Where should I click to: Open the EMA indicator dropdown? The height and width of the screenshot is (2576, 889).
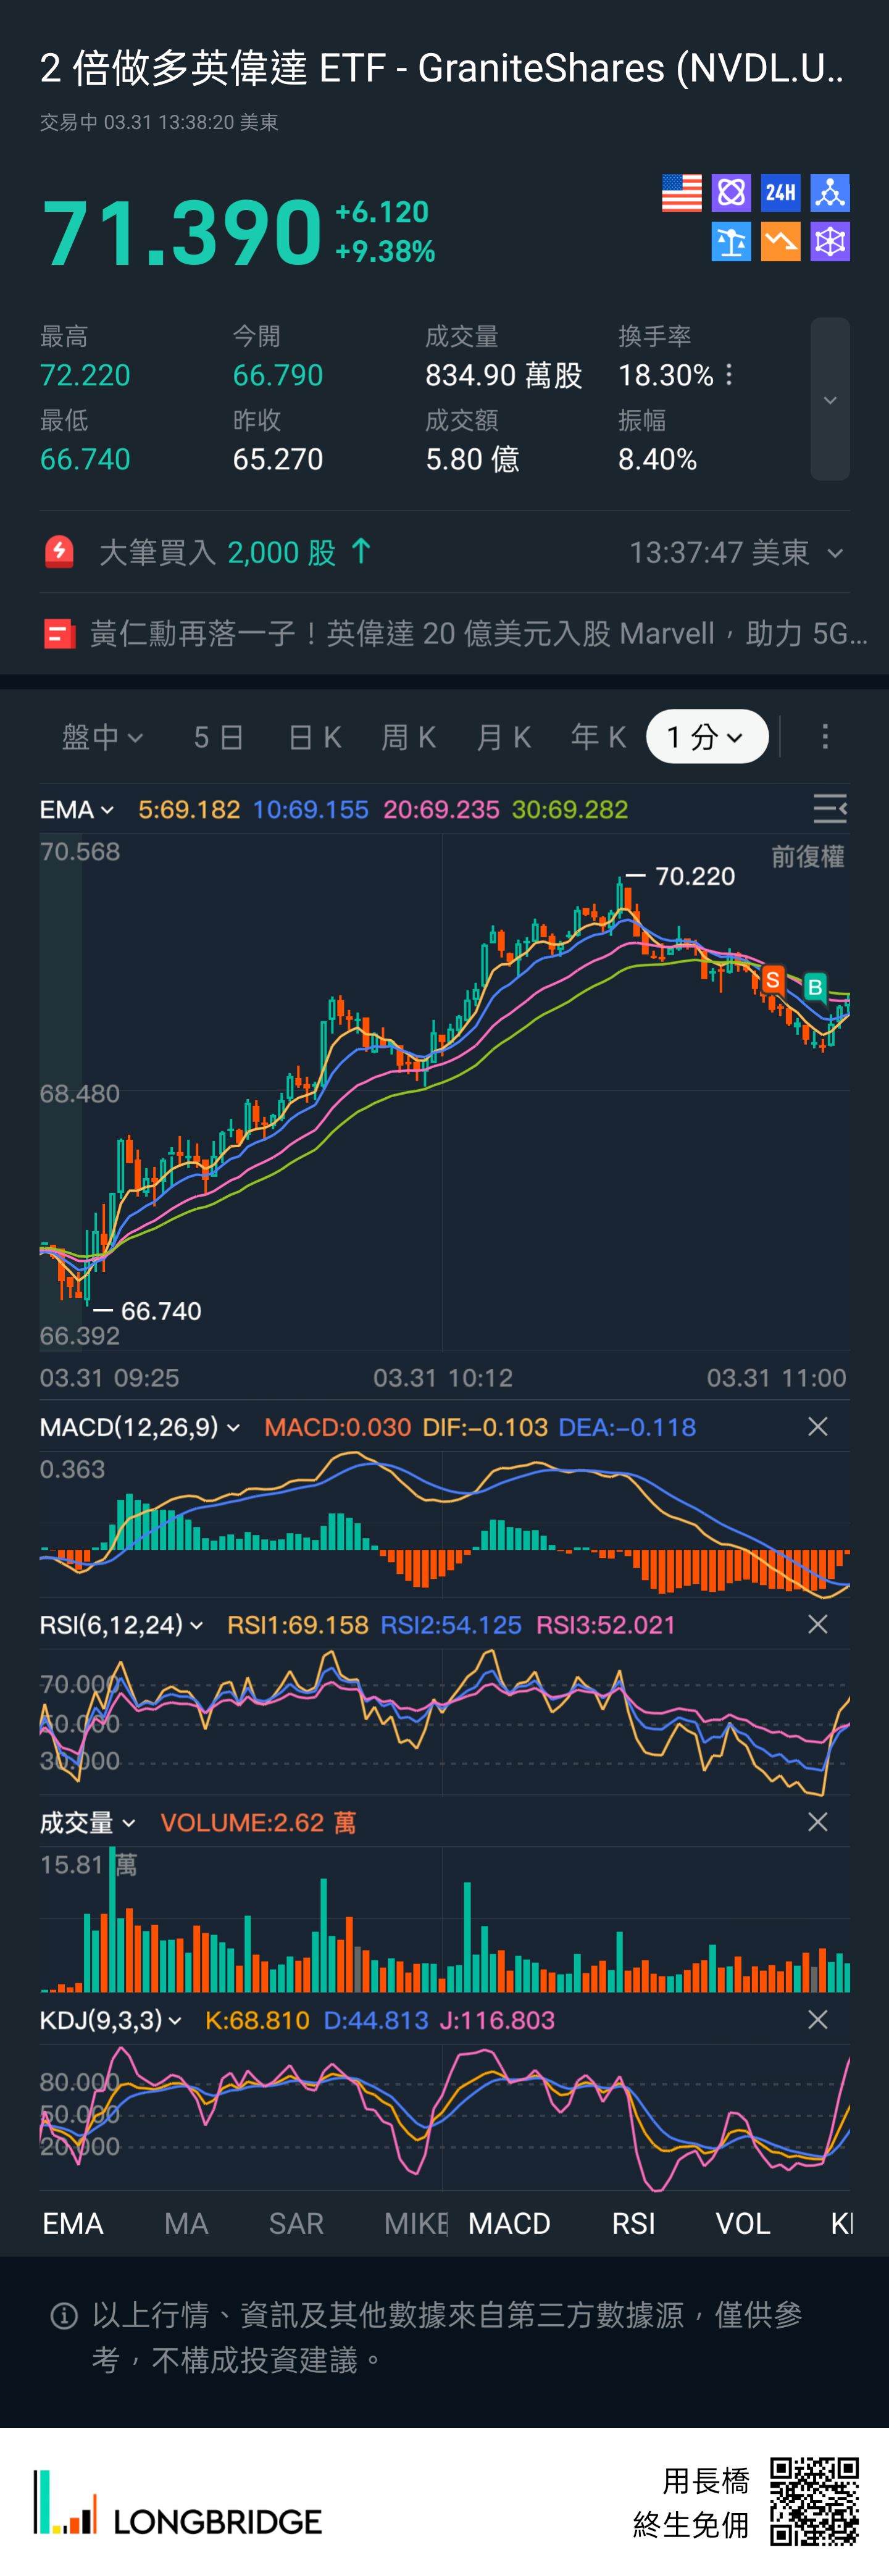pyautogui.click(x=77, y=809)
